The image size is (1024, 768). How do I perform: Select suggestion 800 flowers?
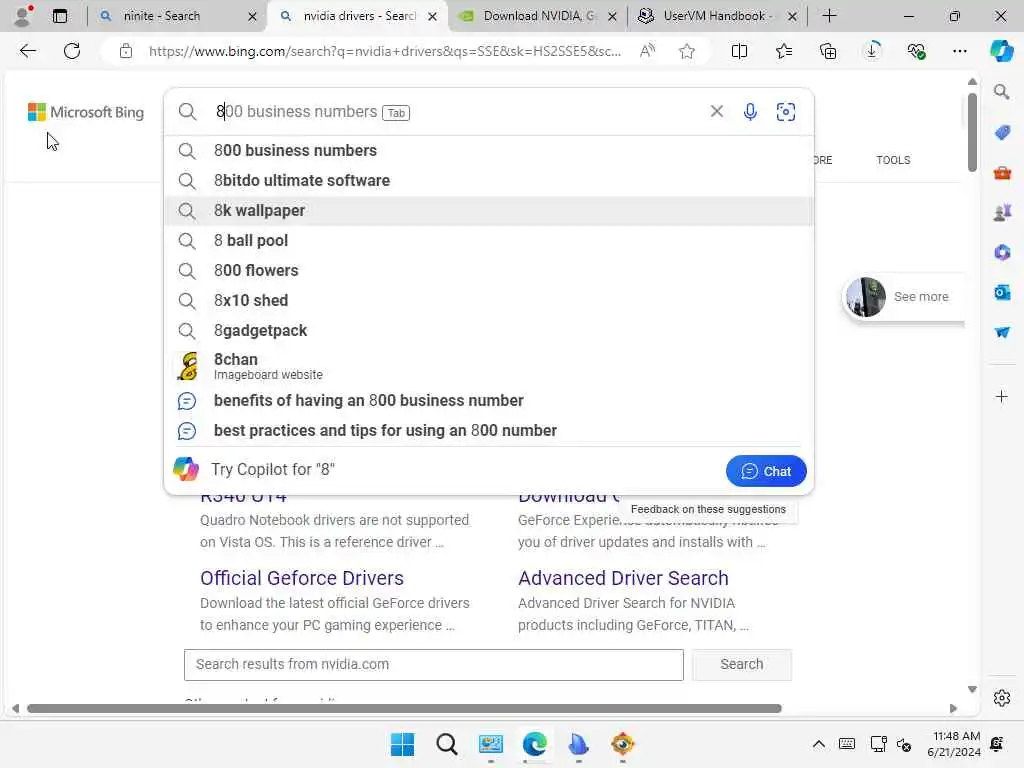coord(488,271)
